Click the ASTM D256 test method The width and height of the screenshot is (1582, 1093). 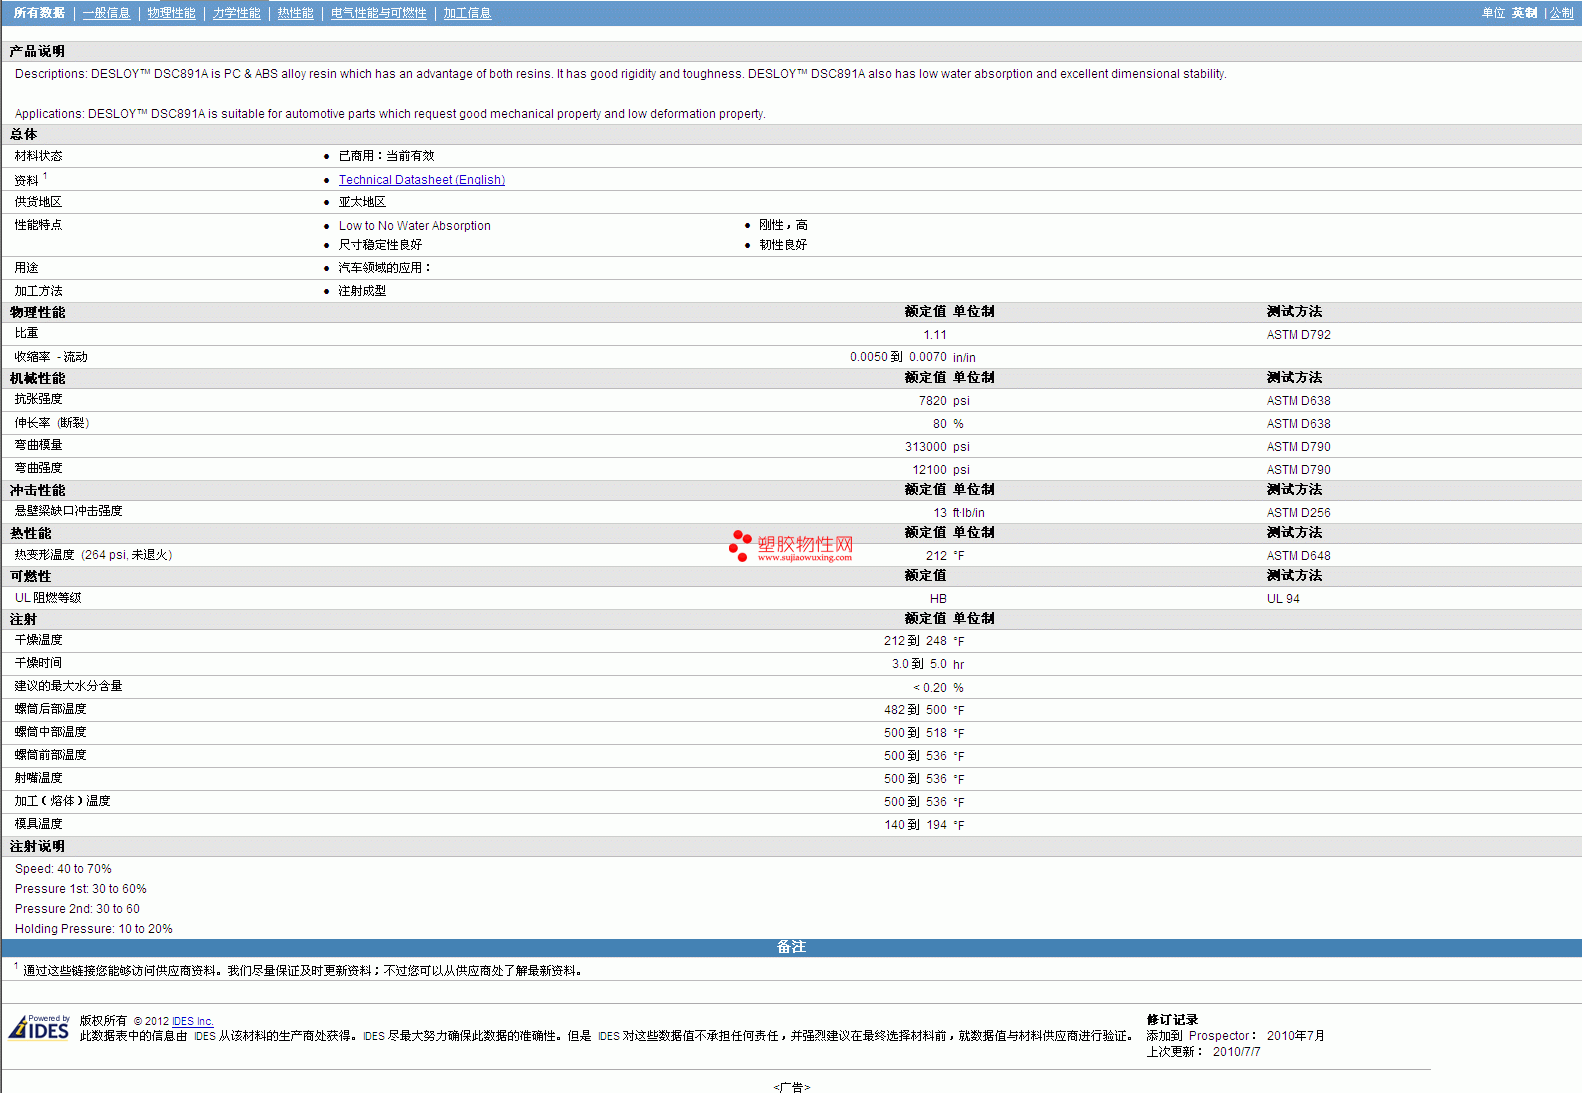[1298, 513]
